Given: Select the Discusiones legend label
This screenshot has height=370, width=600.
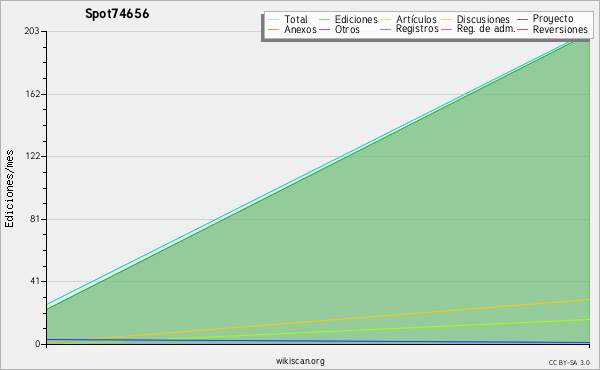Looking at the screenshot, I should point(483,19).
